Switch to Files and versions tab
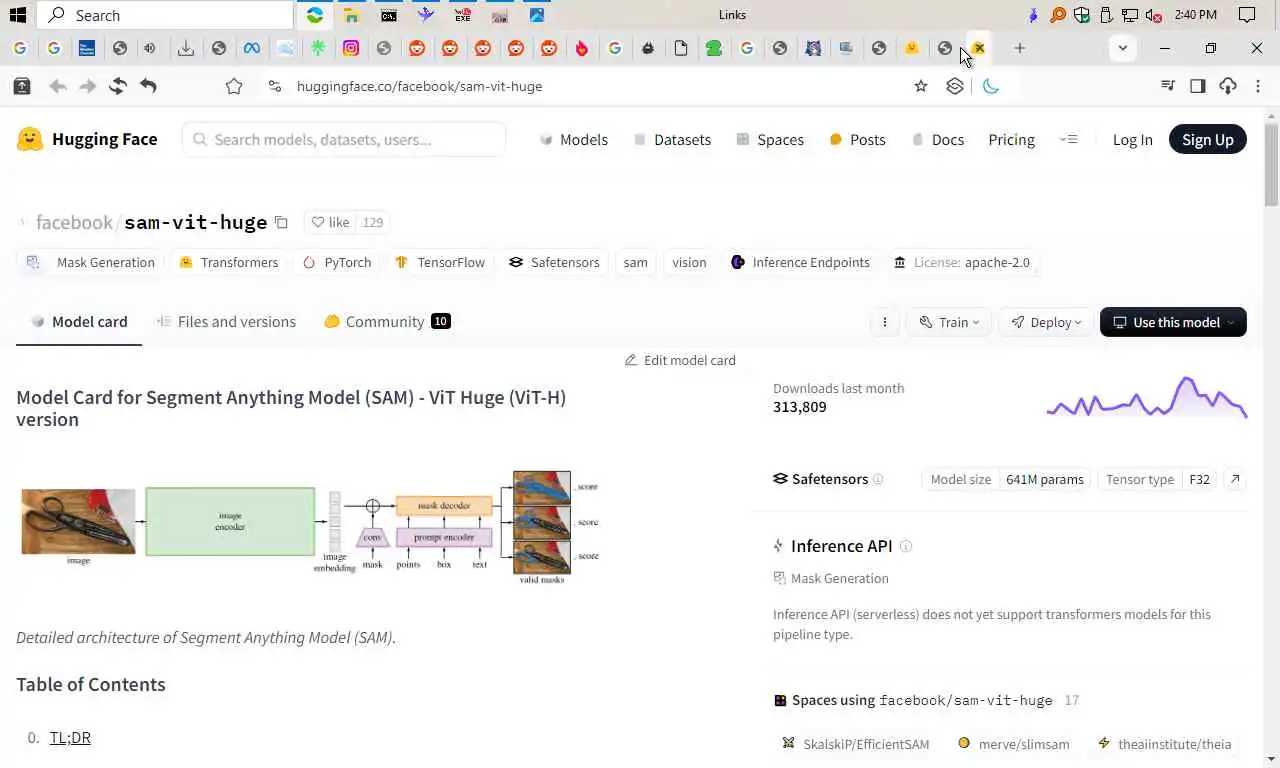This screenshot has height=768, width=1280. (x=227, y=322)
